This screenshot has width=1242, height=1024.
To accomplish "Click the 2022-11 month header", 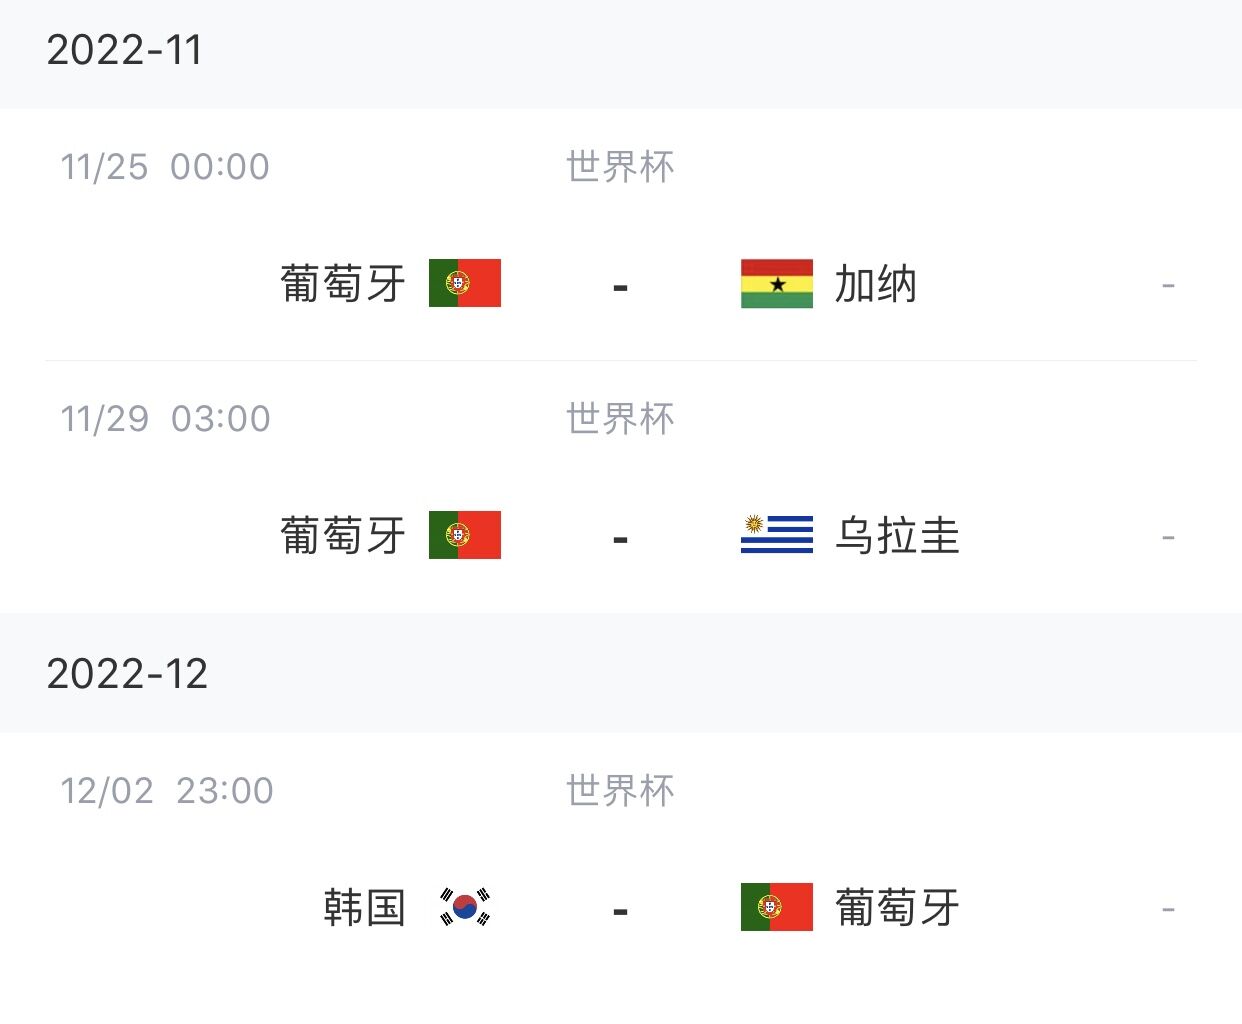I will [125, 50].
